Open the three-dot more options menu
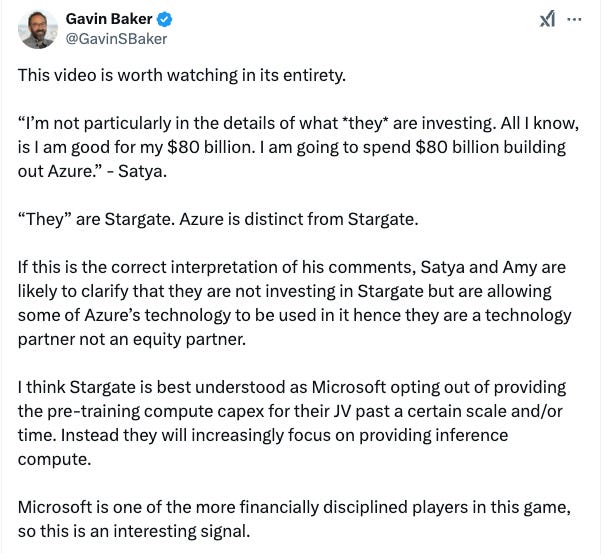The height and width of the screenshot is (554, 604). pos(574,19)
